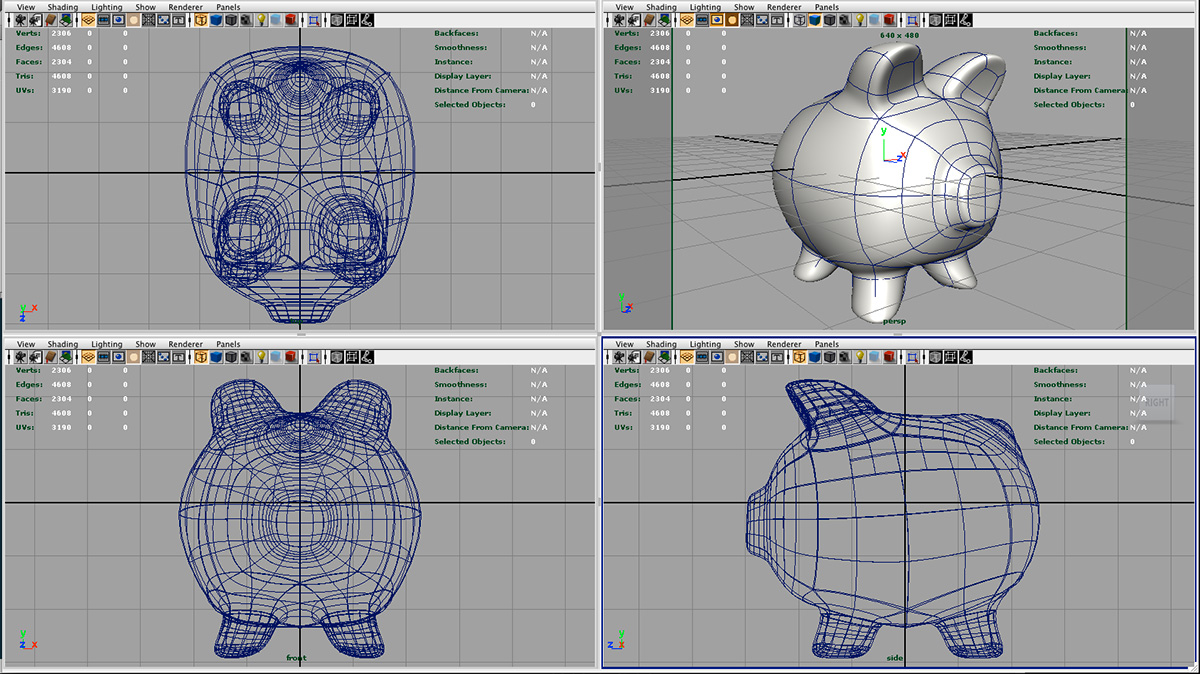Click Isolate Select icon in top-left panel
The image size is (1200, 674).
314,20
